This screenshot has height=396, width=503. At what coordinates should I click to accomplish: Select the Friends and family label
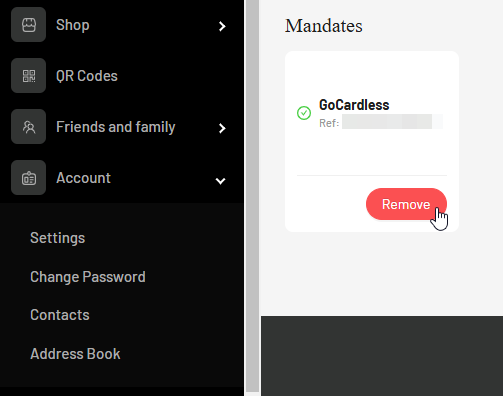click(116, 127)
